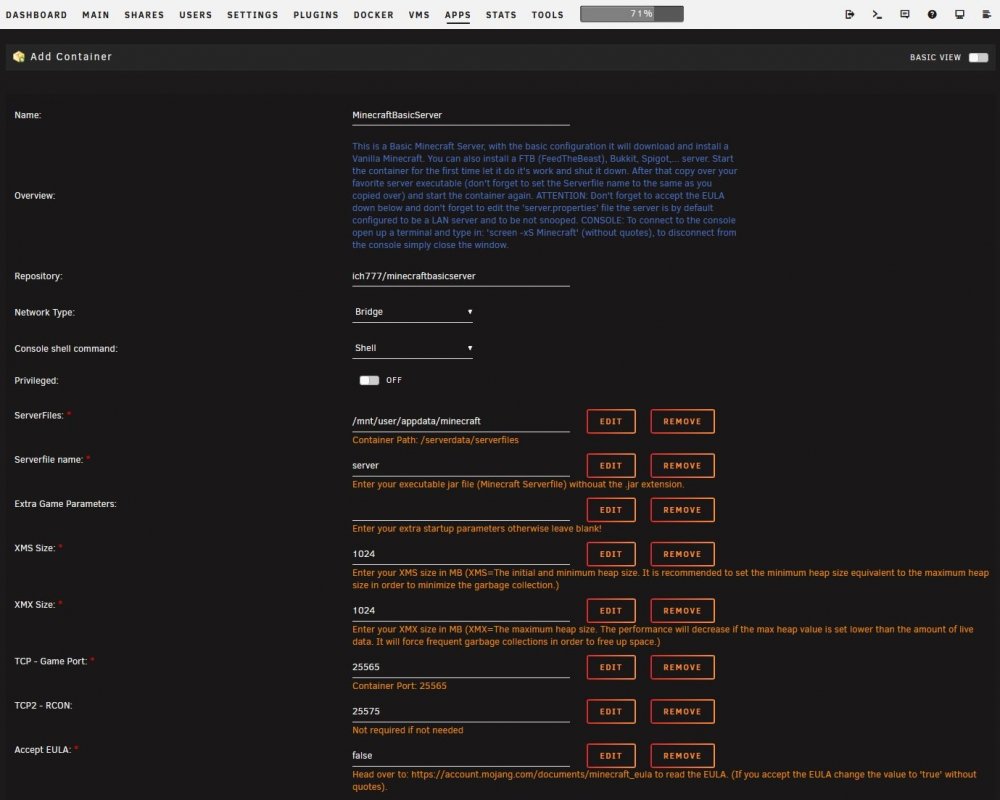Remove the Accept EULA variable
Viewport: 1000px width, 800px height.
[682, 755]
